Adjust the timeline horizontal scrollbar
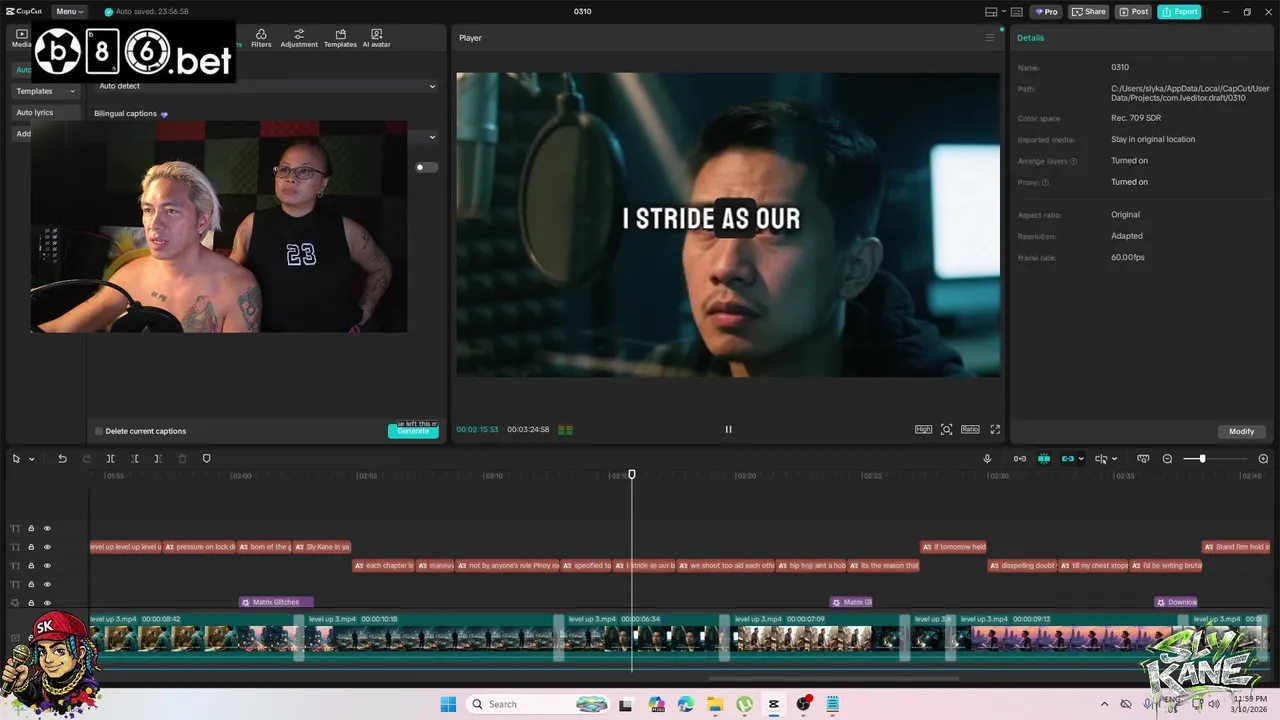This screenshot has height=720, width=1280. click(x=833, y=679)
